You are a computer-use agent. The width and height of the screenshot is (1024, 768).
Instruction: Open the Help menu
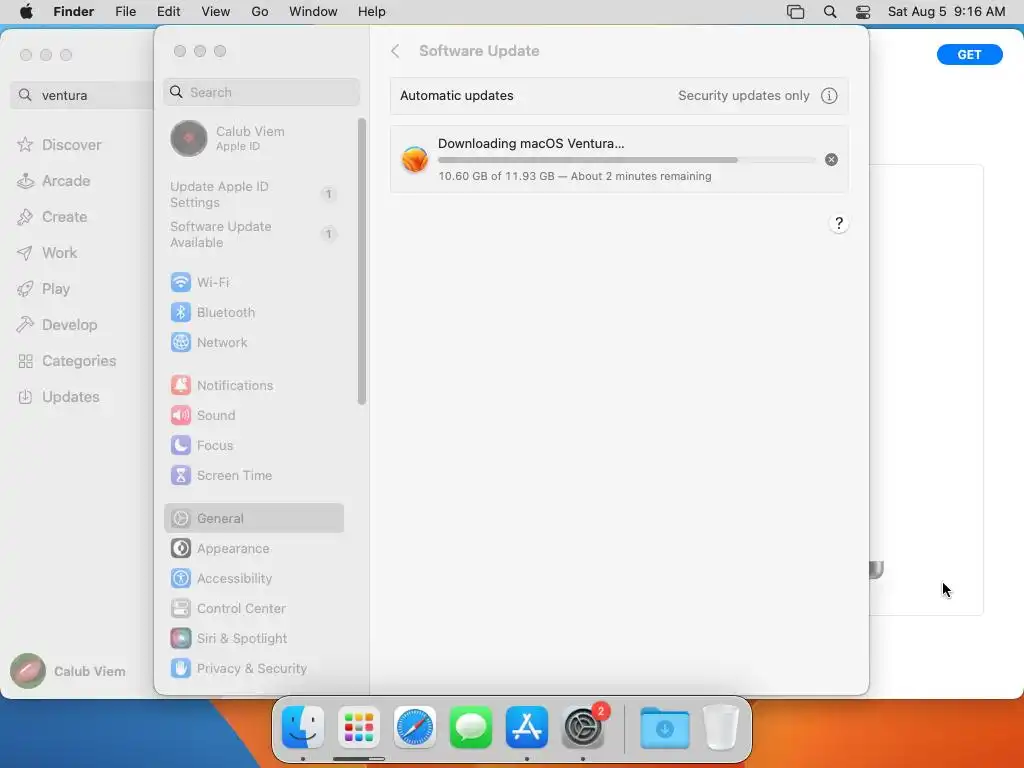(372, 12)
